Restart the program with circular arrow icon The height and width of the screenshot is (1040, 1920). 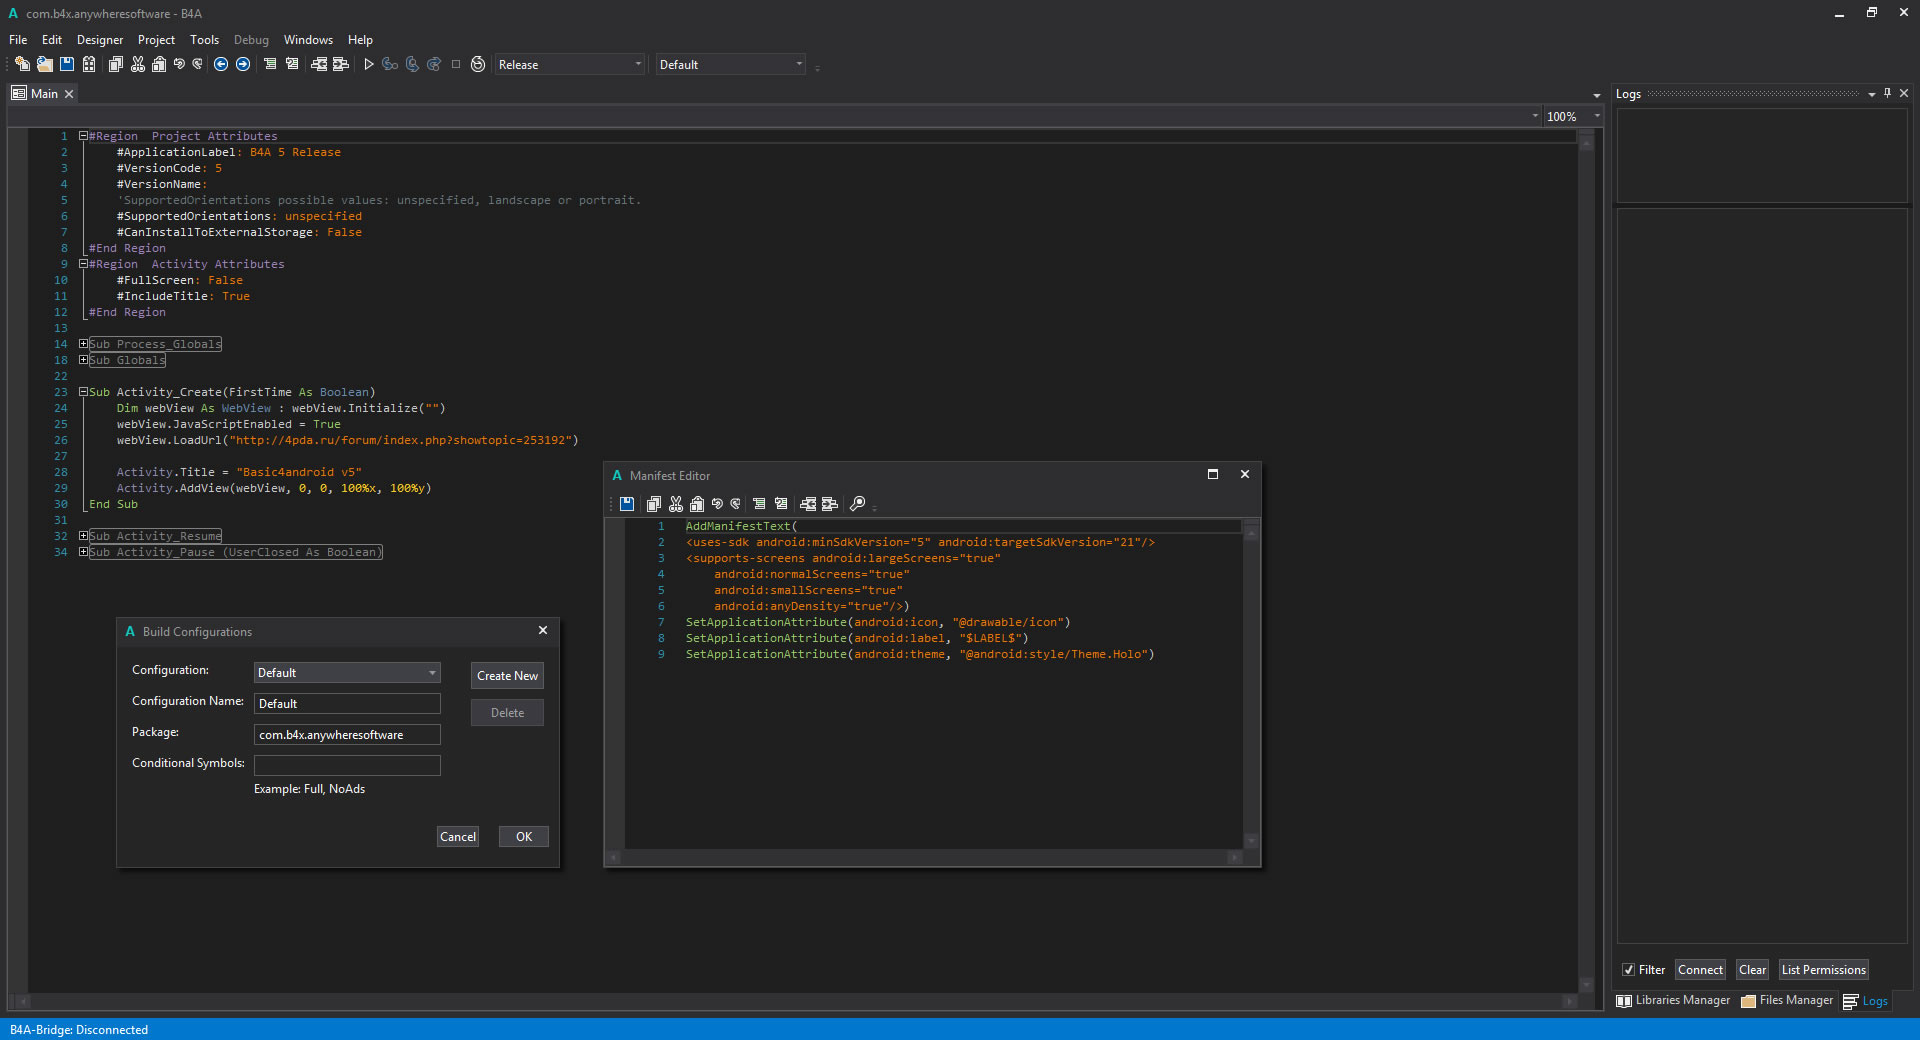[x=478, y=64]
